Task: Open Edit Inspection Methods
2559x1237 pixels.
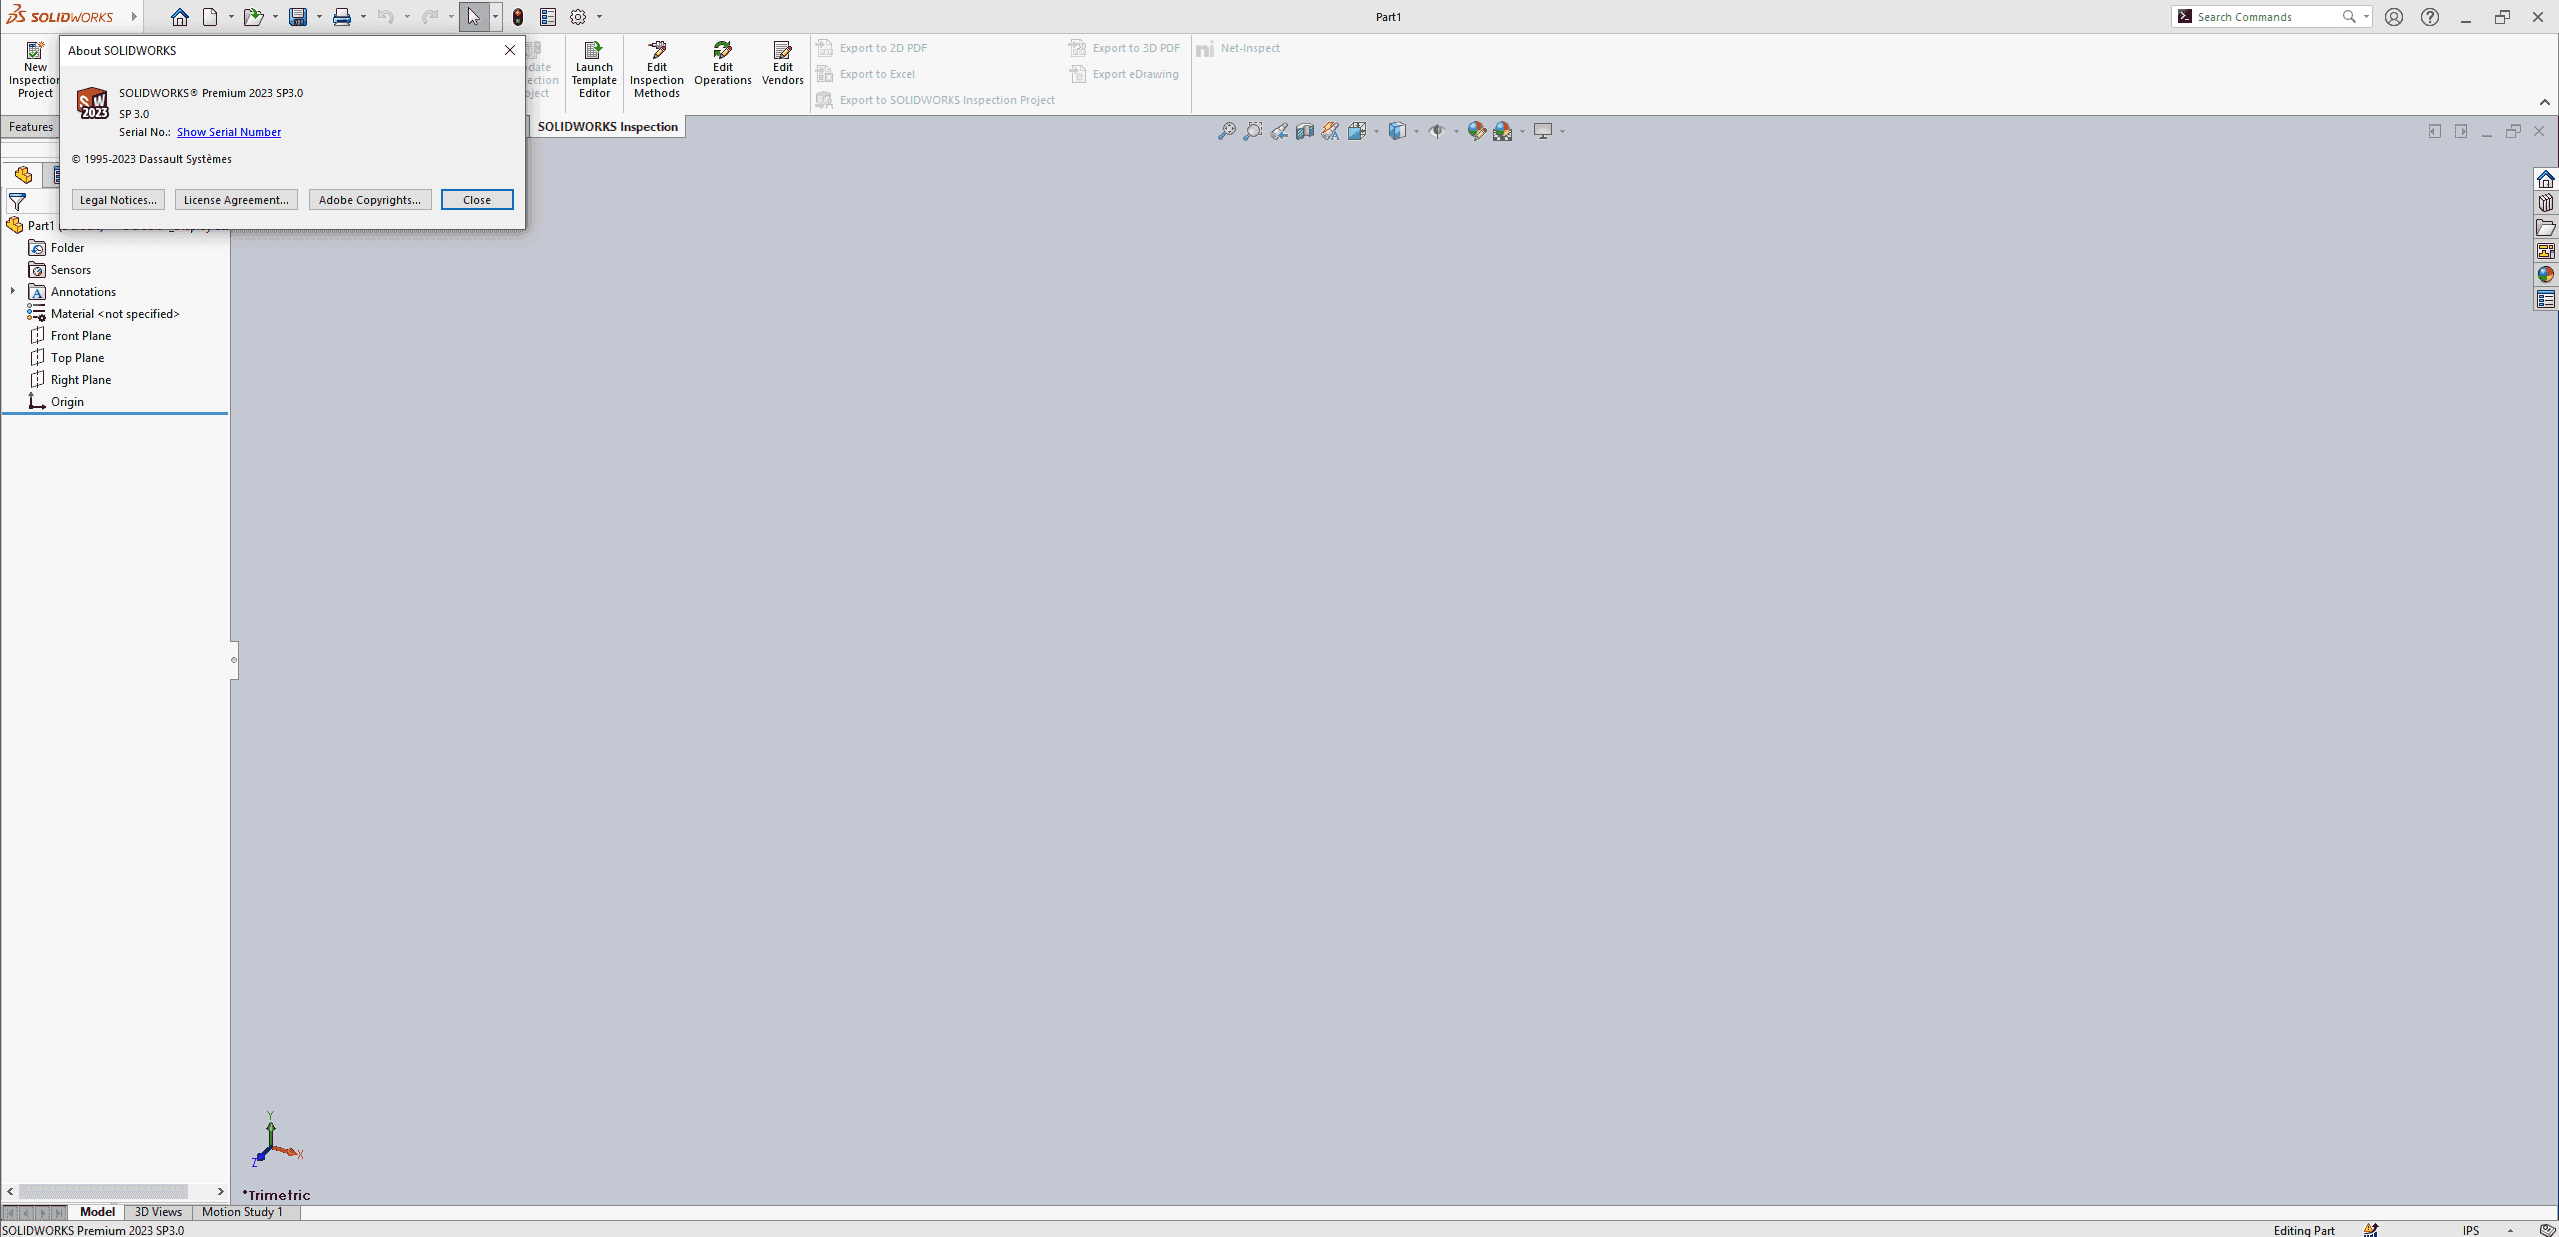Action: 657,70
